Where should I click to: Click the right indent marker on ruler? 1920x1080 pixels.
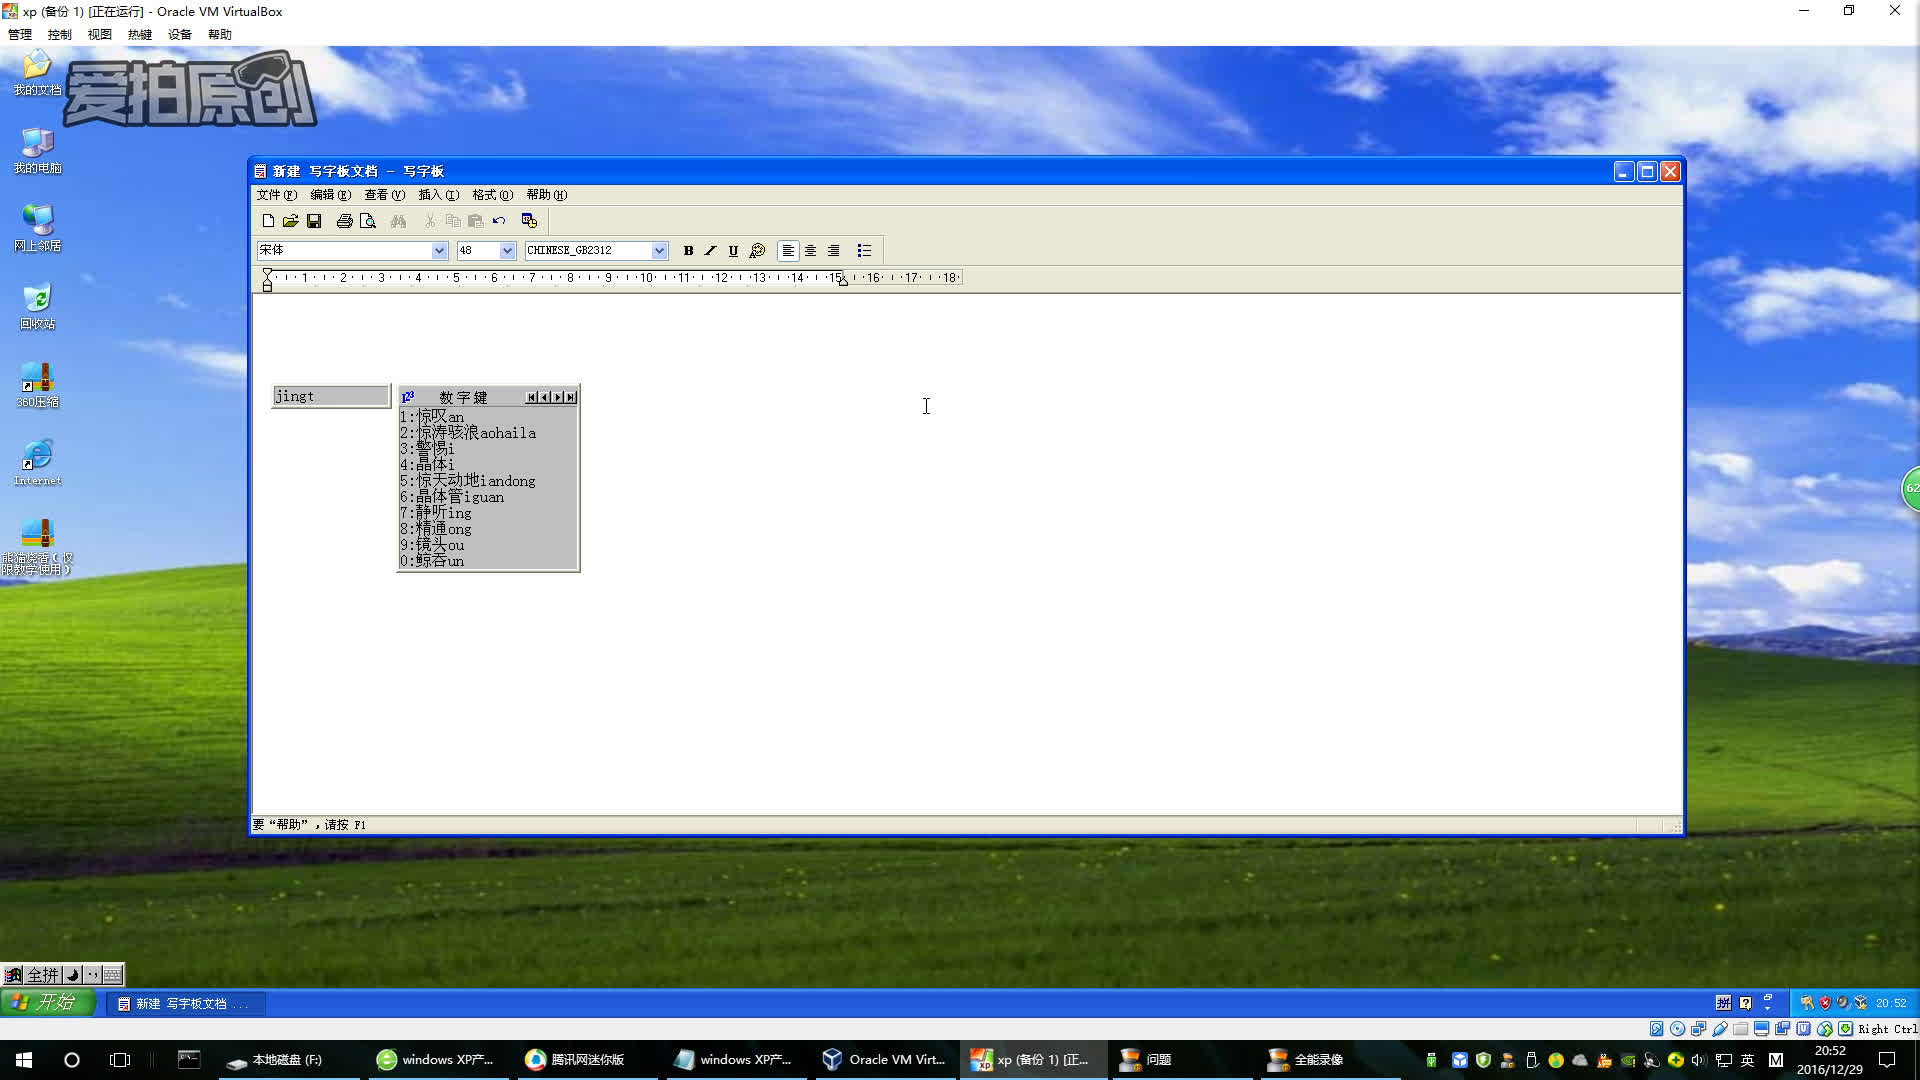843,282
